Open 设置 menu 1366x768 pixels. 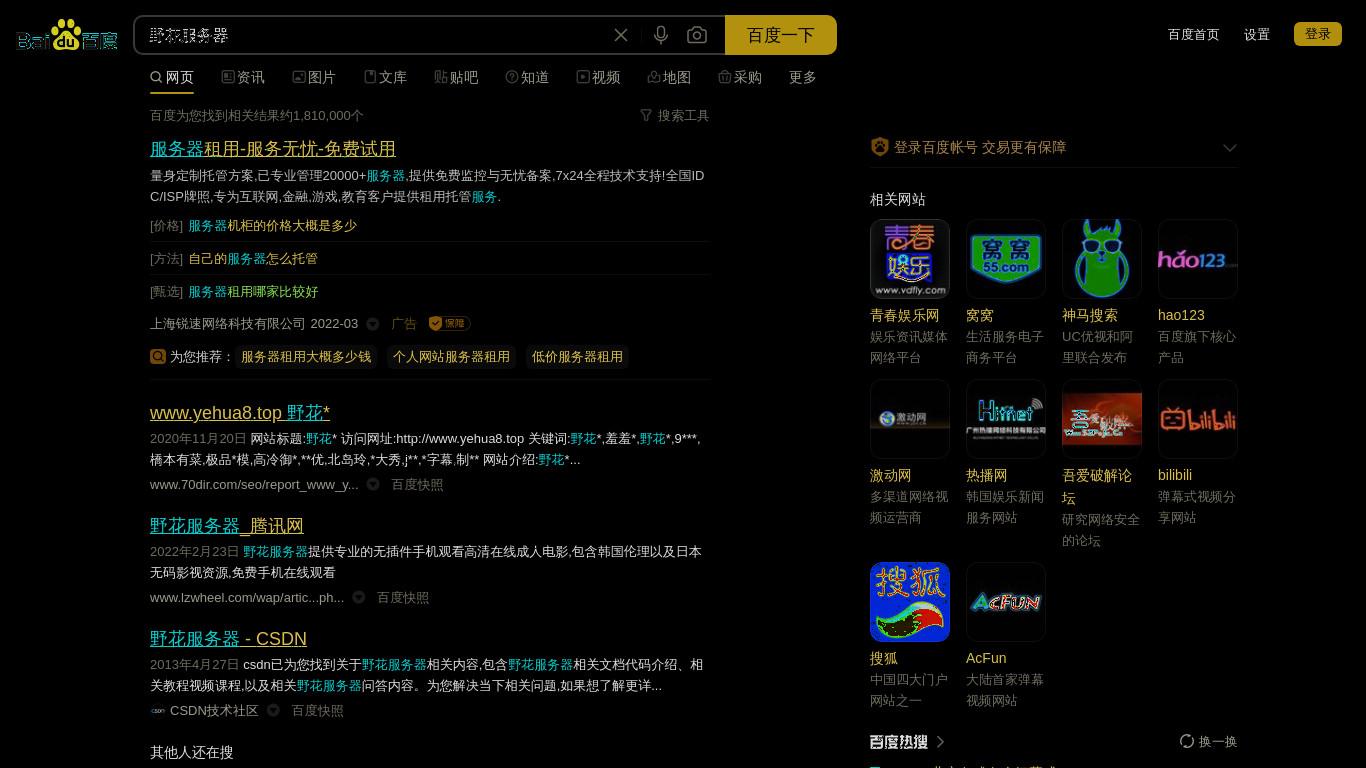[1257, 34]
